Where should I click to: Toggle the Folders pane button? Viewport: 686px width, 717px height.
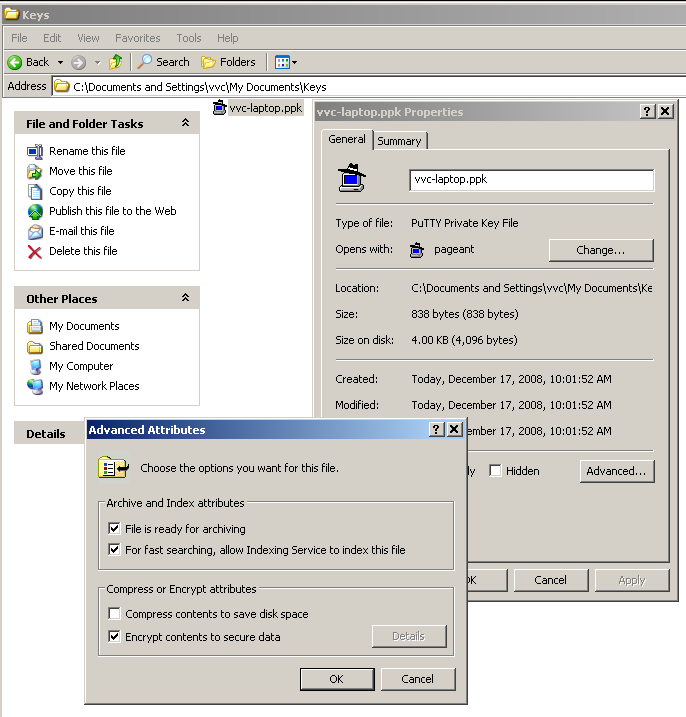coord(228,62)
